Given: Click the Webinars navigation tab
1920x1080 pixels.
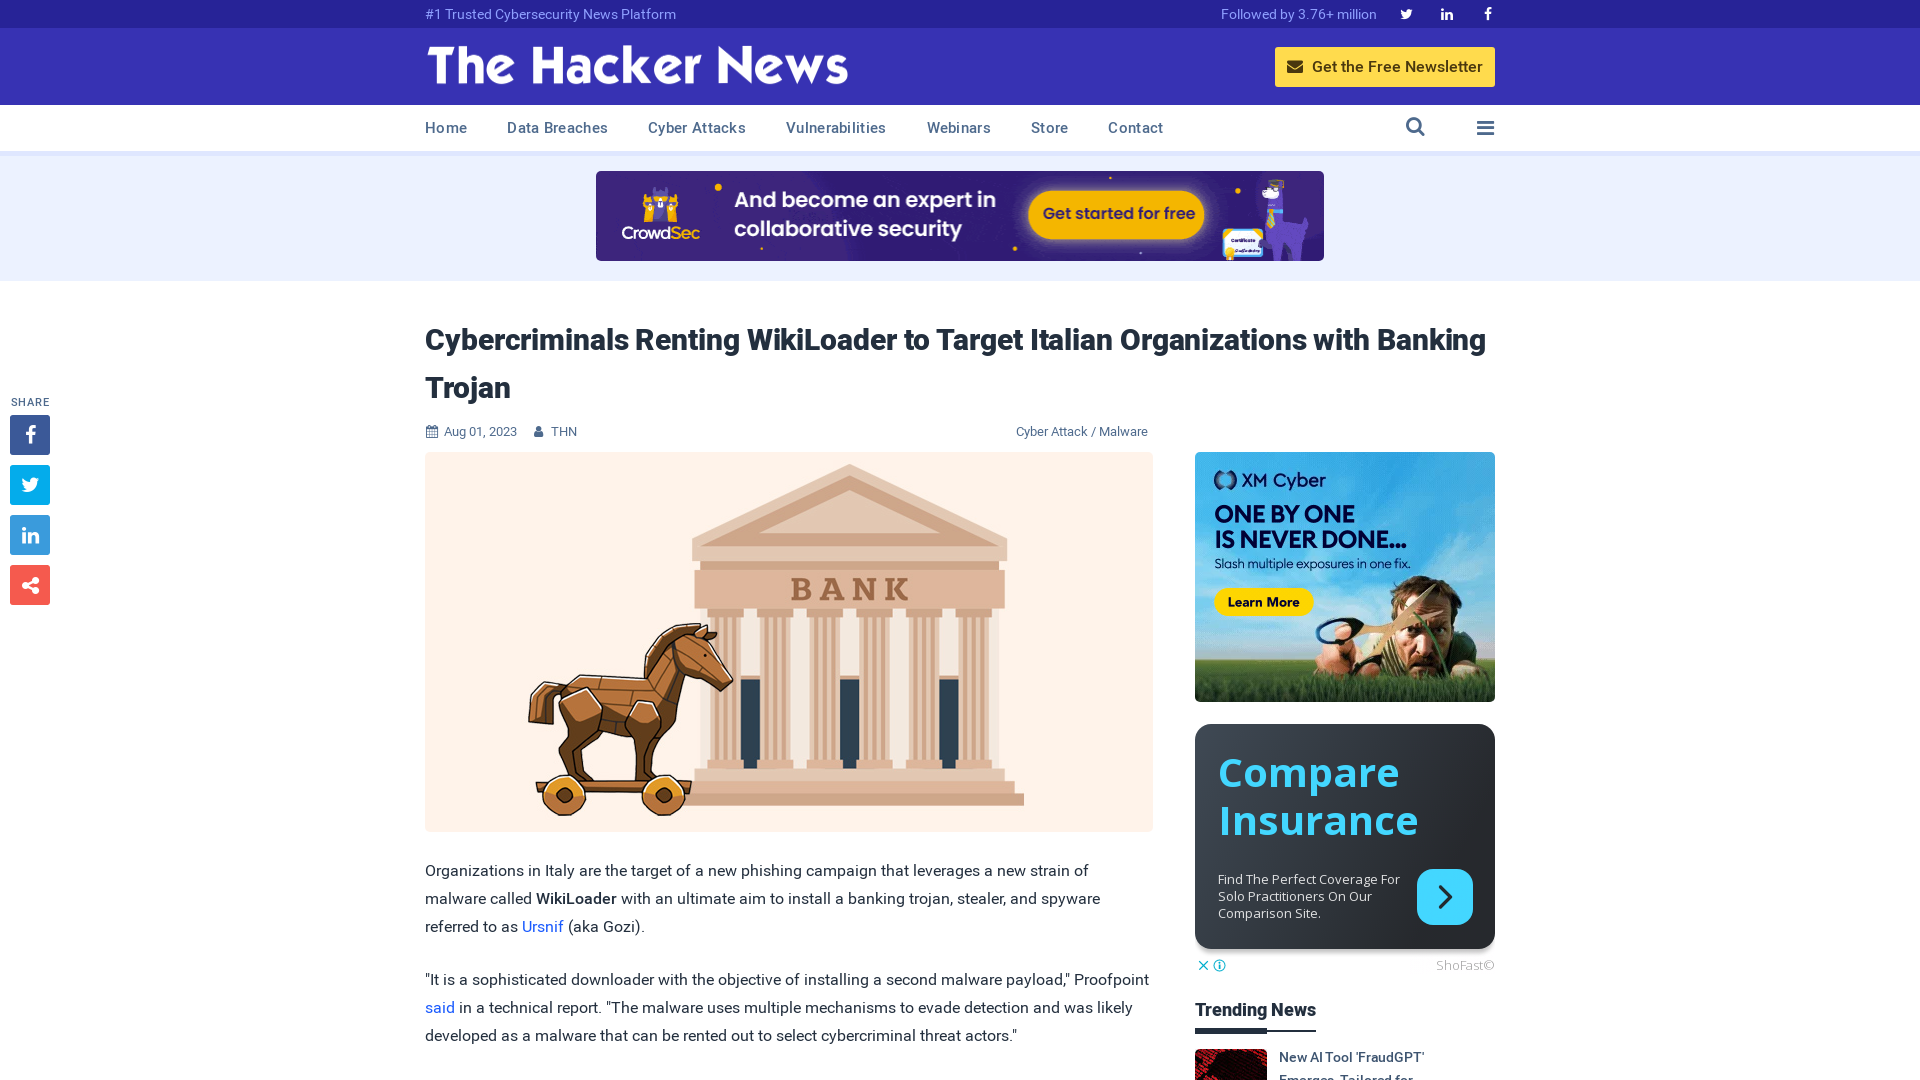Looking at the screenshot, I should 959,128.
